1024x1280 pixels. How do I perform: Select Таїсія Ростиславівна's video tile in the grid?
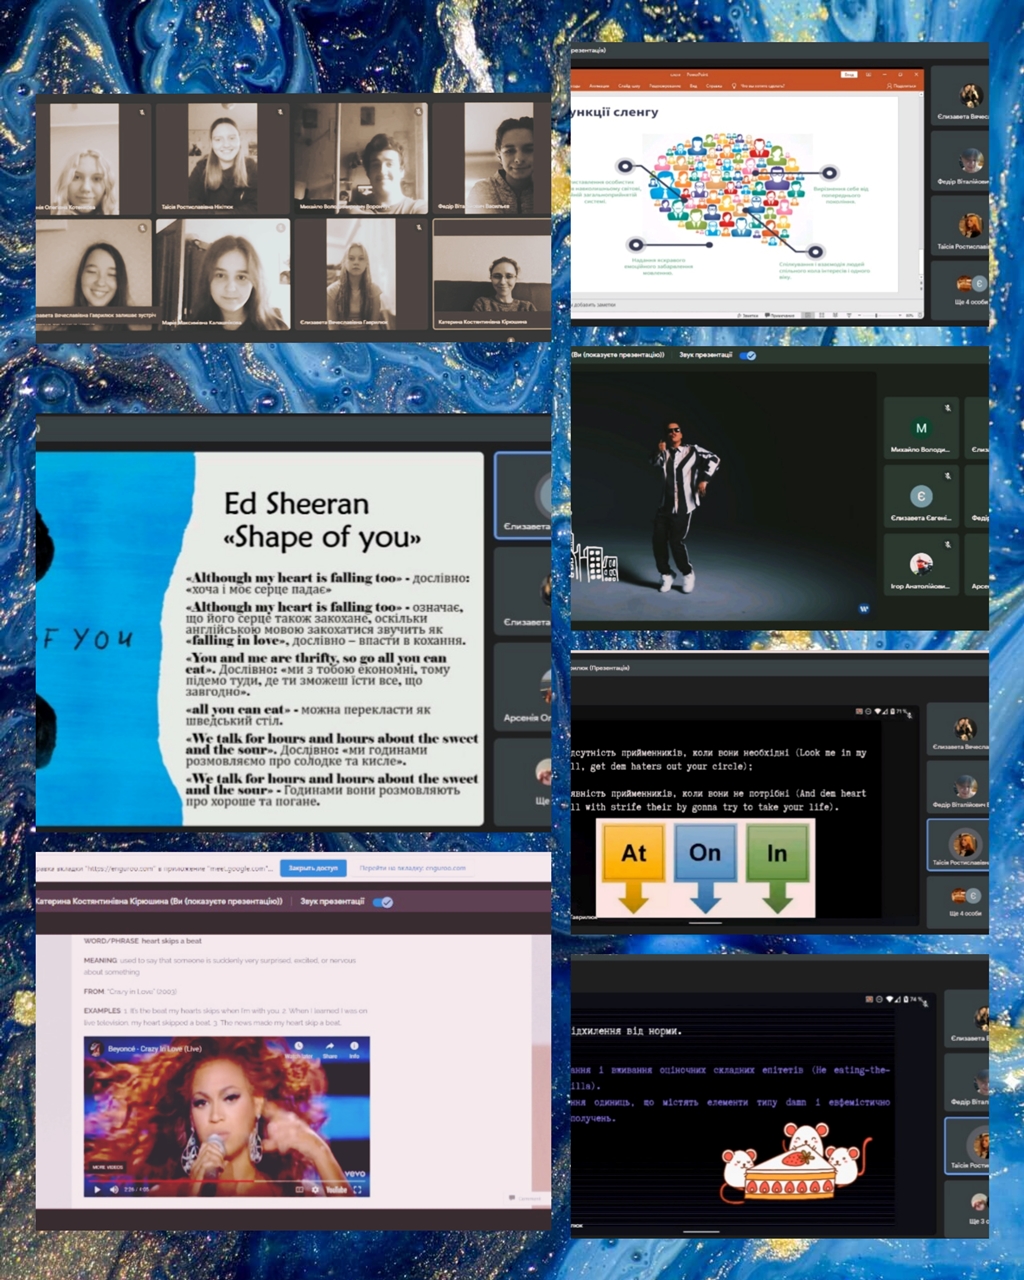point(222,157)
